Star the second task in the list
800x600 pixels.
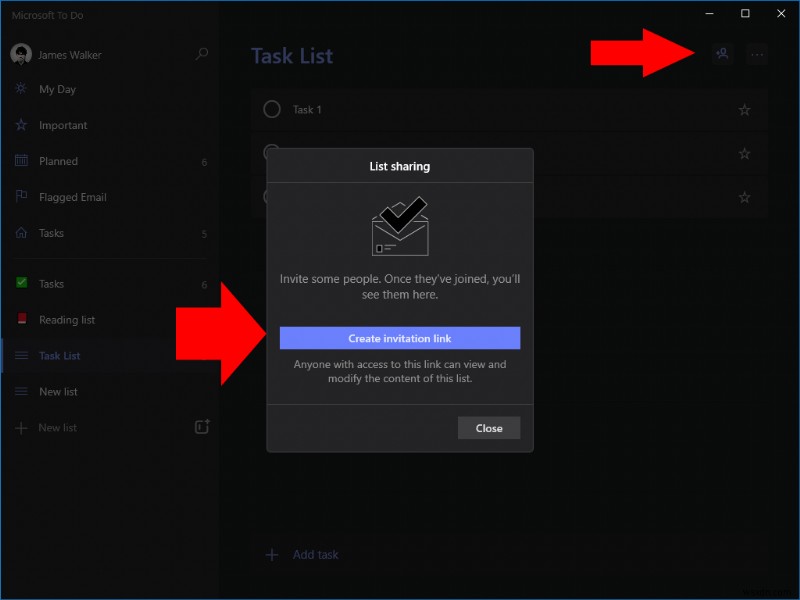[744, 154]
